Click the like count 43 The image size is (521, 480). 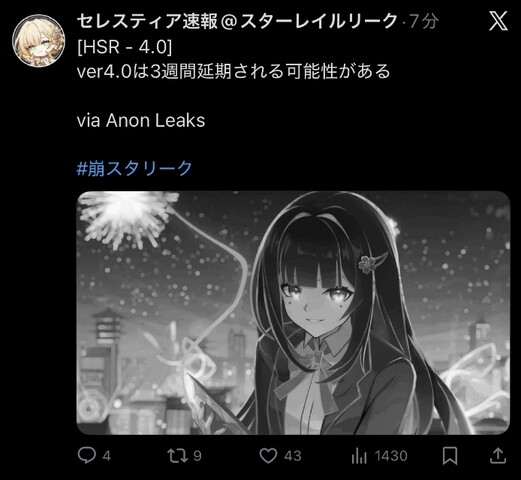[293, 456]
